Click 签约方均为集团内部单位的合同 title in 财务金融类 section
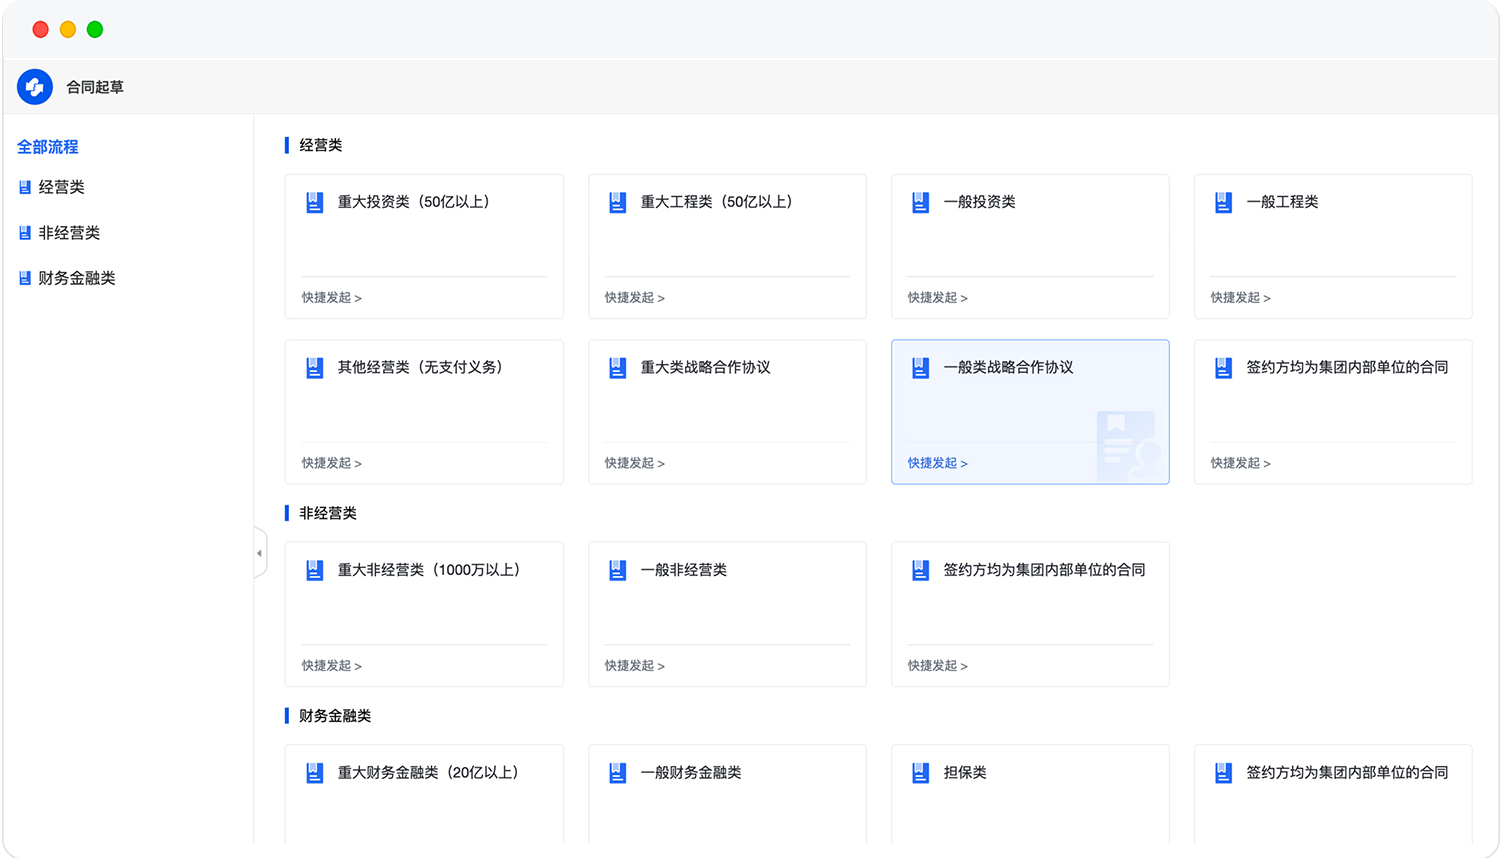This screenshot has height=858, width=1500. [x=1347, y=773]
